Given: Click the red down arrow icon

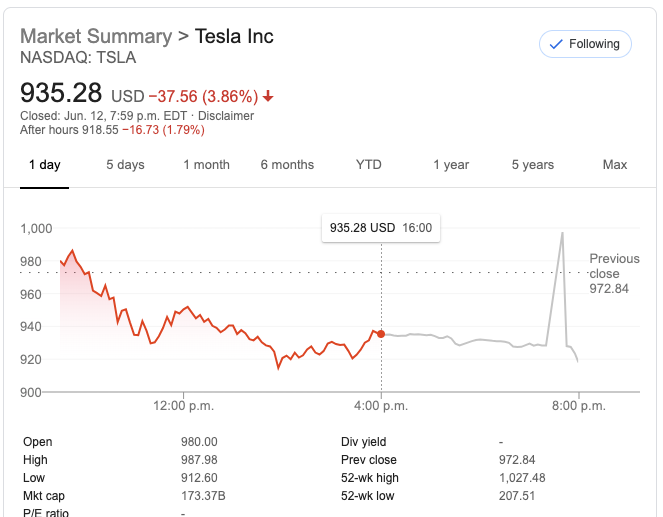Looking at the screenshot, I should pos(268,97).
